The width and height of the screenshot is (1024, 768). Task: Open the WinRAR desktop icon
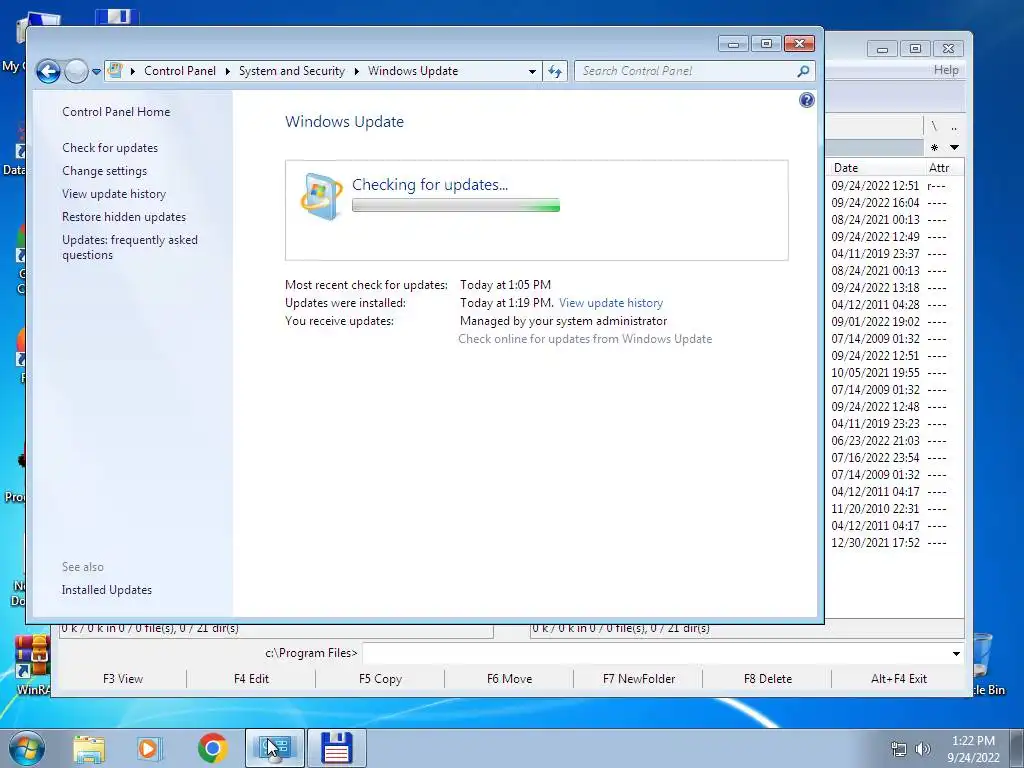point(33,665)
